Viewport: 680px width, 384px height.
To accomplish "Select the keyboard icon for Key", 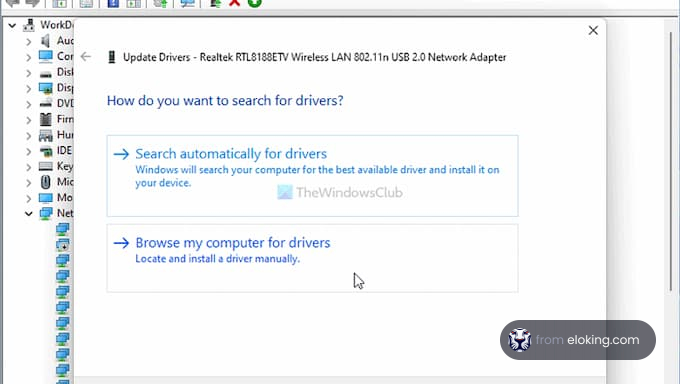I will coord(45,166).
